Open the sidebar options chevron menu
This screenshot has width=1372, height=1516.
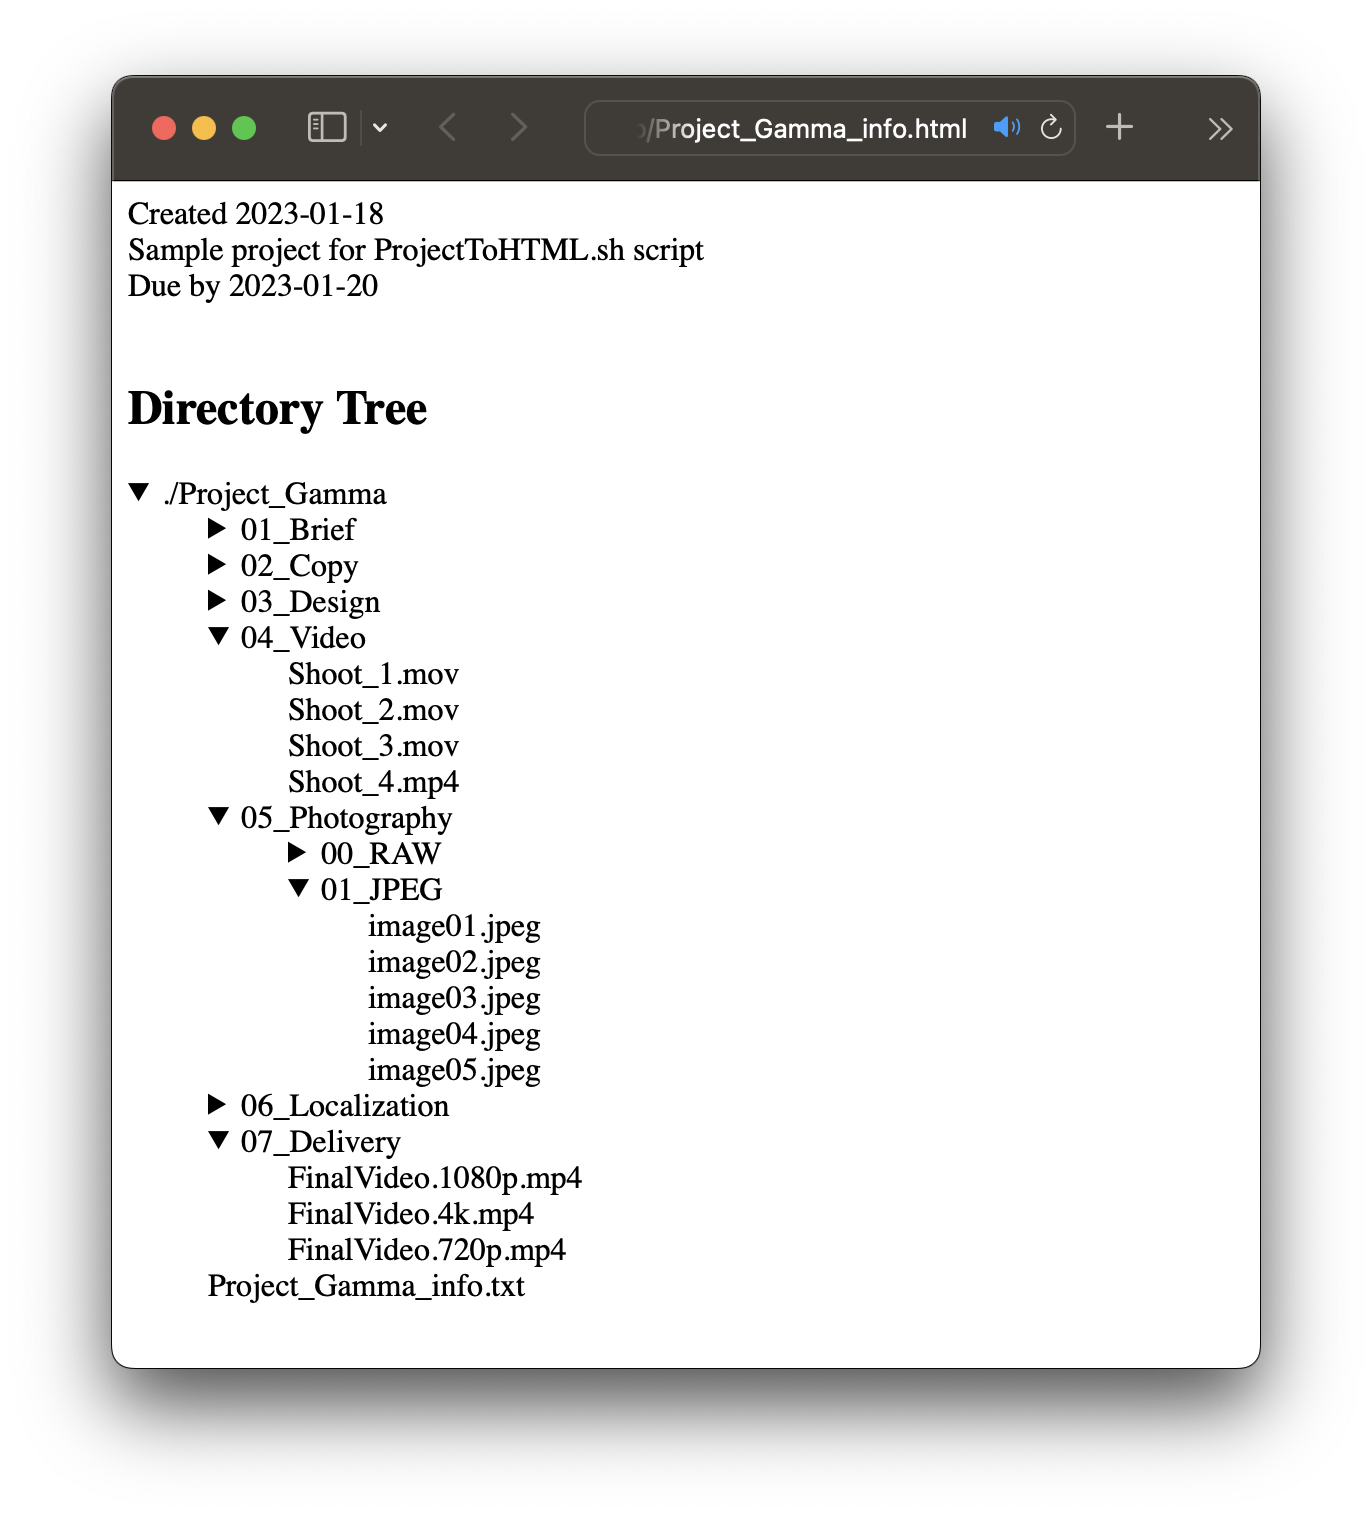pyautogui.click(x=380, y=128)
